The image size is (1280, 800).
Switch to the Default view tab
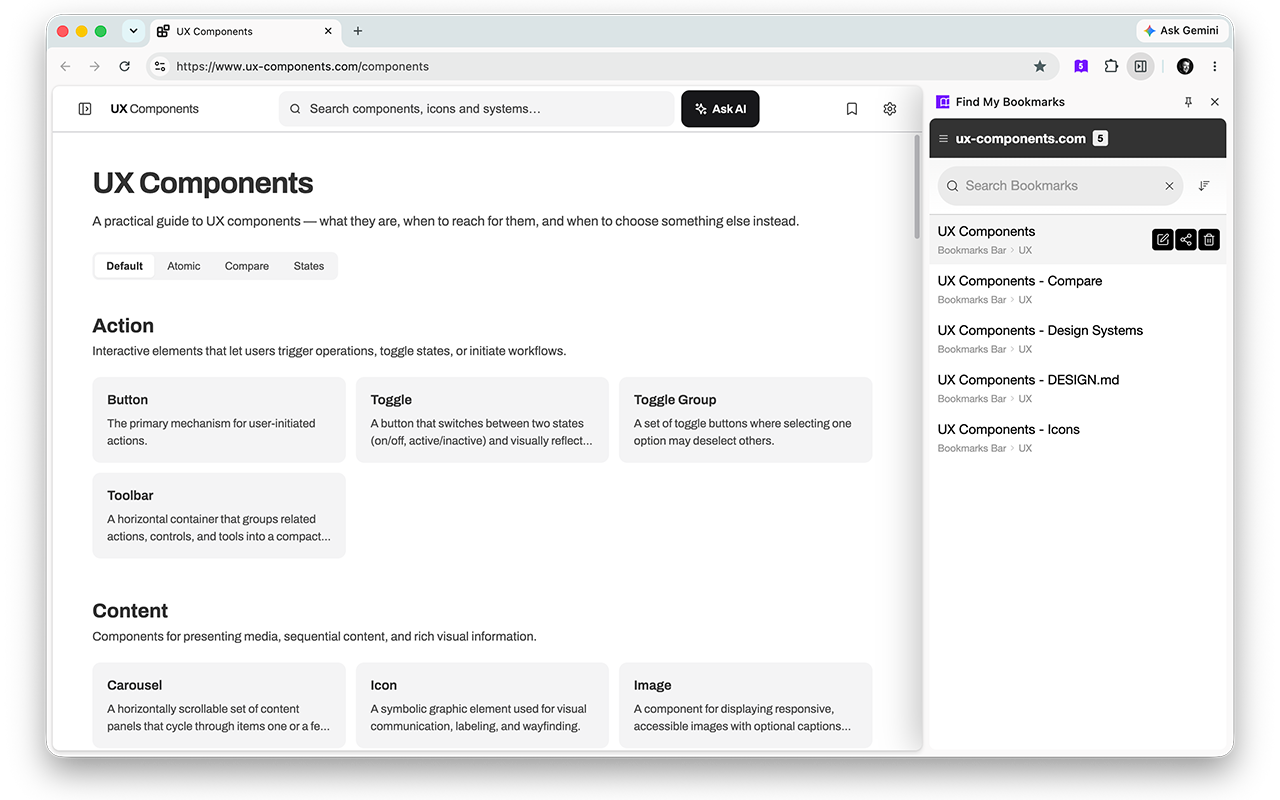125,266
